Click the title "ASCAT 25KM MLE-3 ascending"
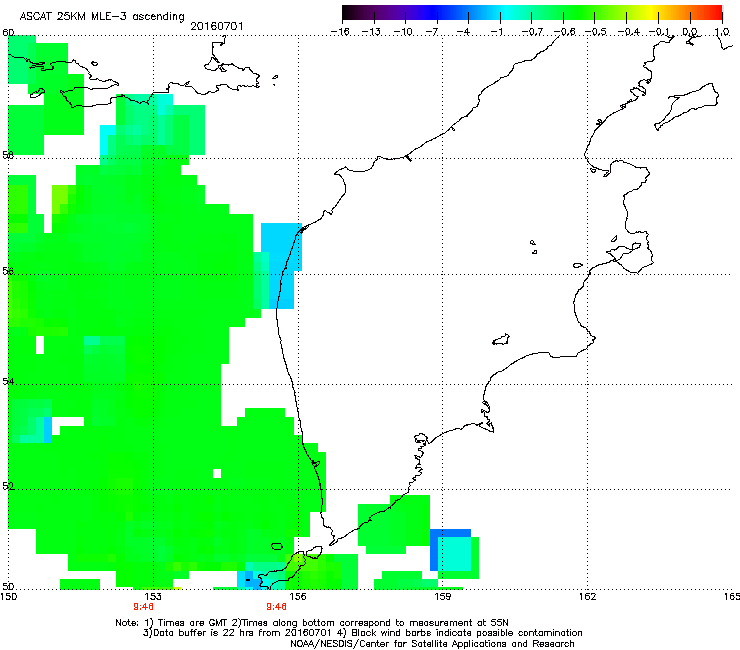 coord(102,16)
